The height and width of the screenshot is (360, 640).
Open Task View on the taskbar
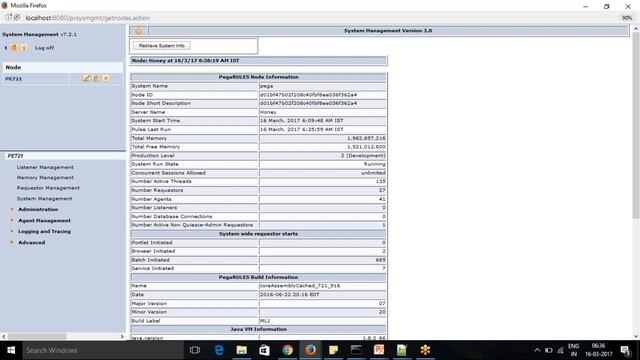[195, 350]
